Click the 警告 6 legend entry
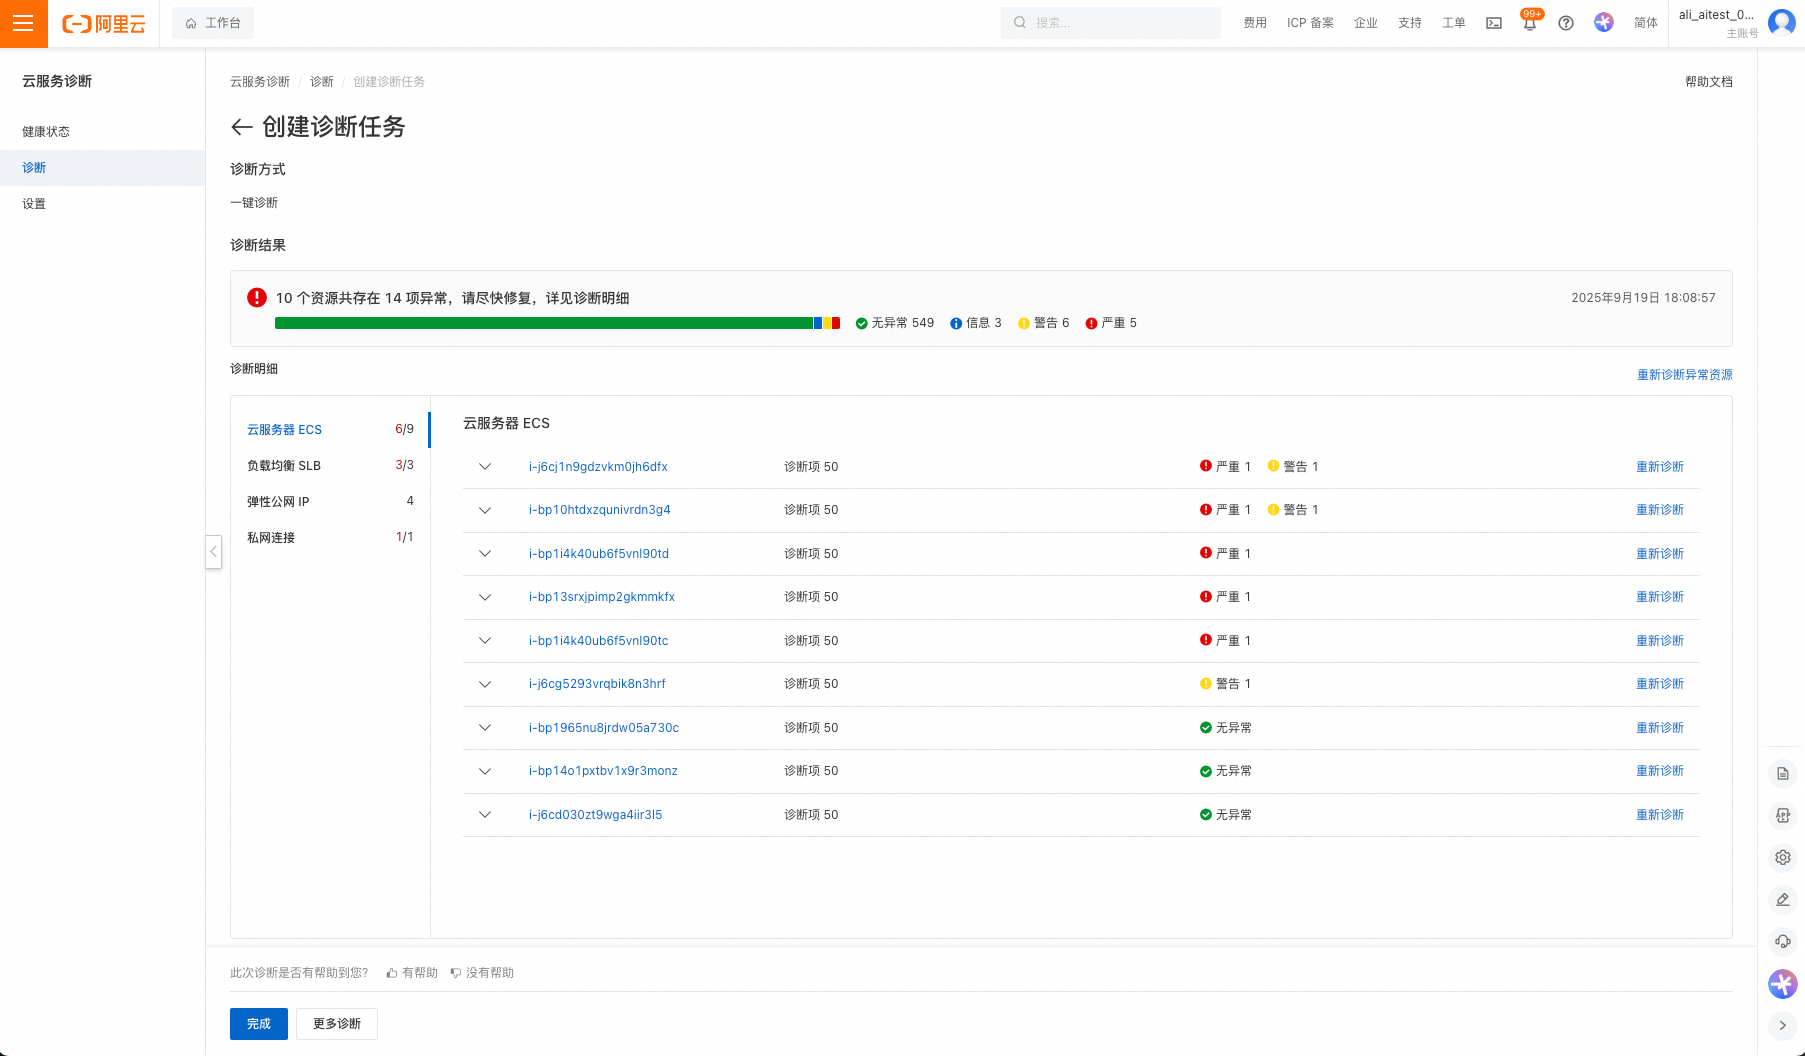This screenshot has height=1056, width=1805. point(1044,323)
